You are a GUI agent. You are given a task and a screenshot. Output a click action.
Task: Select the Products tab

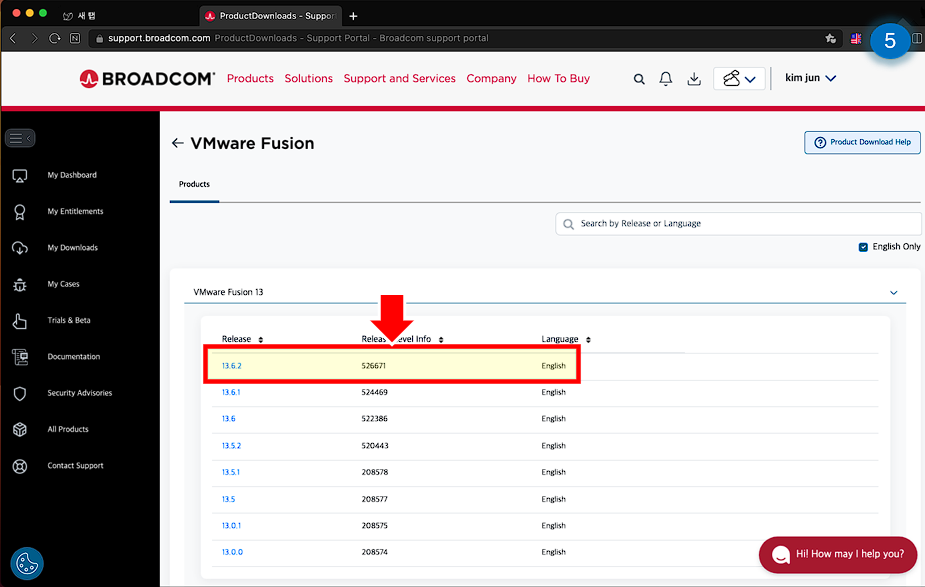coord(194,185)
